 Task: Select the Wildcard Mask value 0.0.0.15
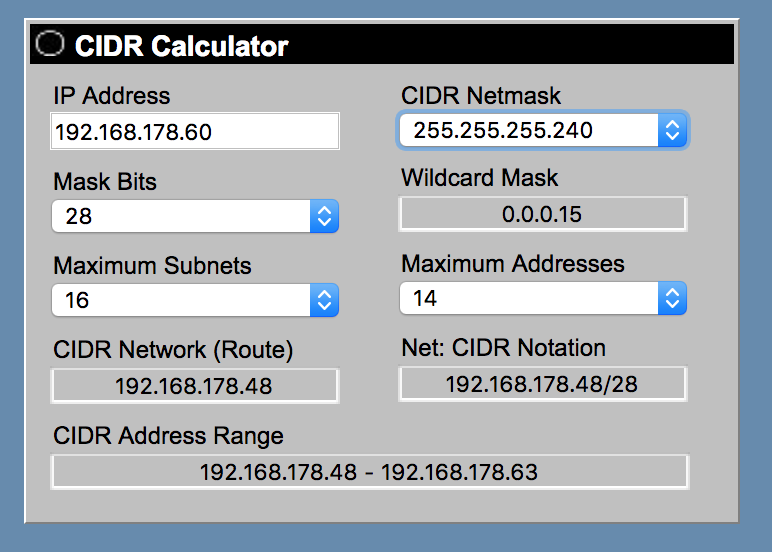[x=543, y=214]
